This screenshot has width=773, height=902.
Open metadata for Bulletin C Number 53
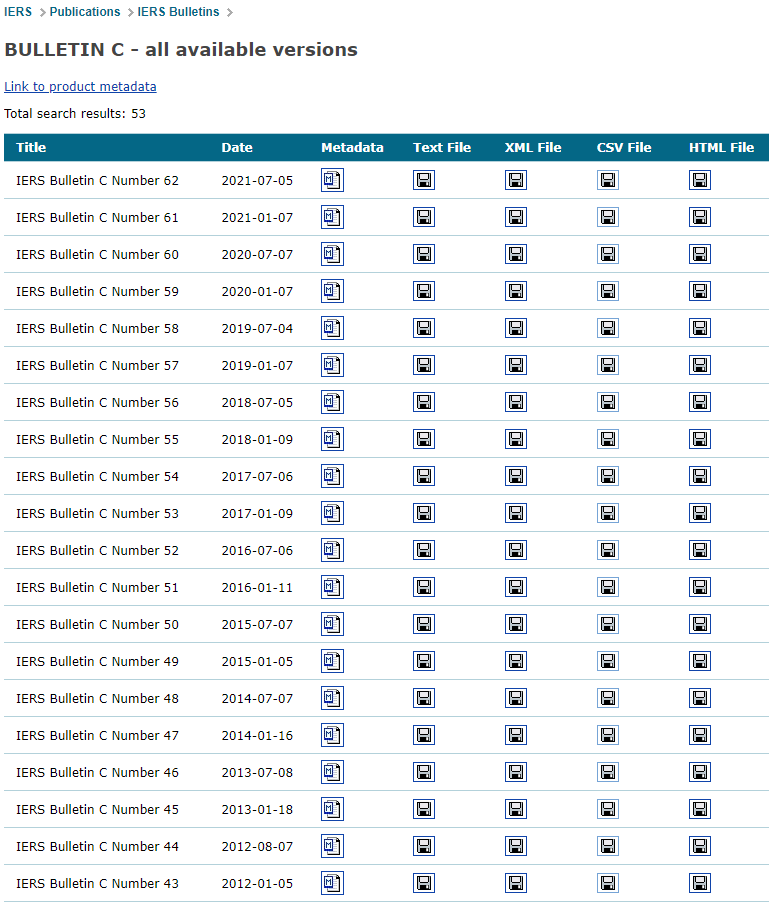click(332, 513)
